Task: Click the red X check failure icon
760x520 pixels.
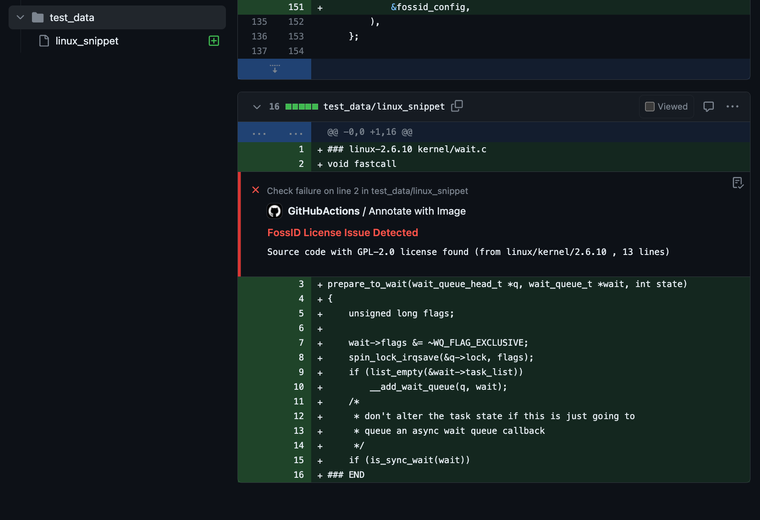Action: point(255,190)
